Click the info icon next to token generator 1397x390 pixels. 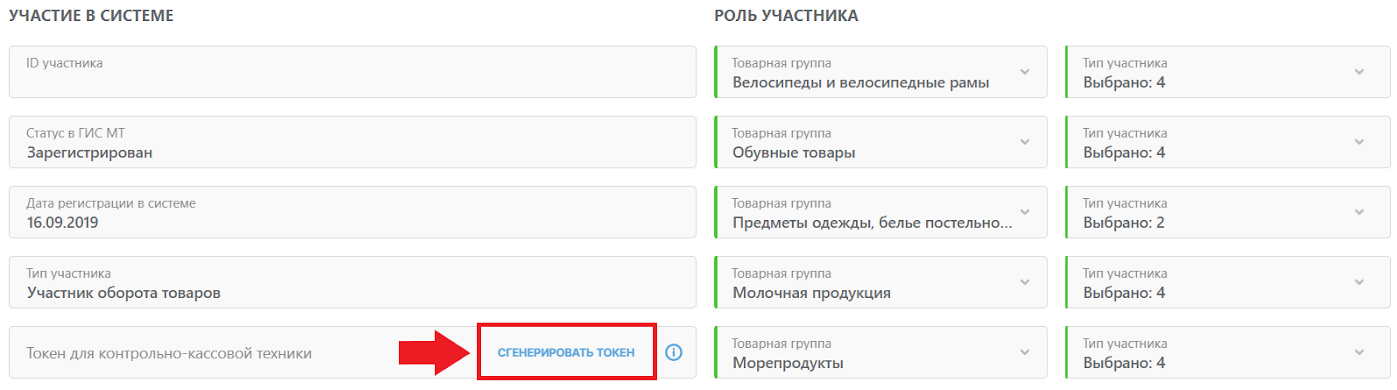click(673, 352)
